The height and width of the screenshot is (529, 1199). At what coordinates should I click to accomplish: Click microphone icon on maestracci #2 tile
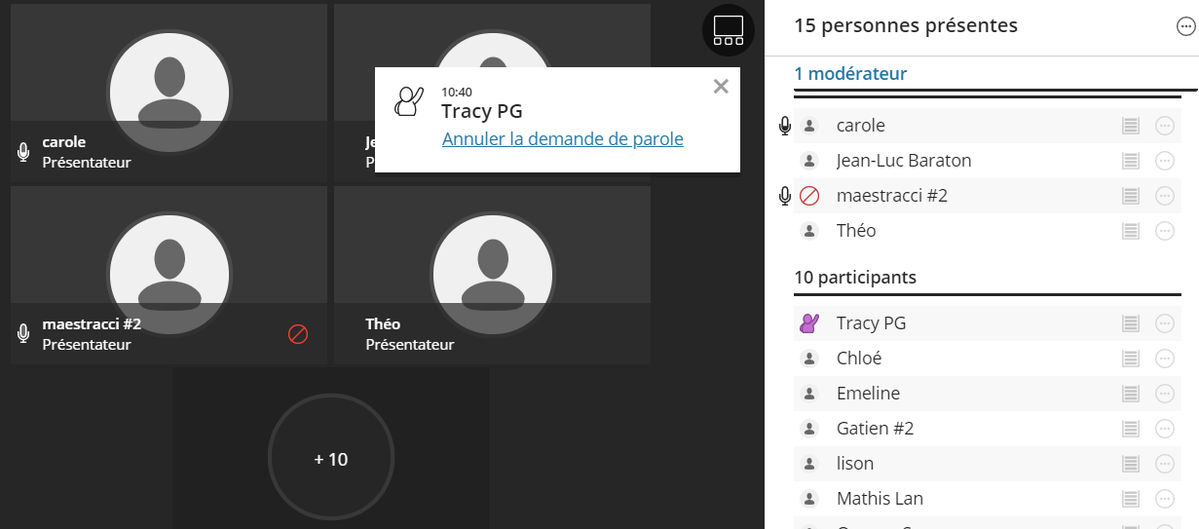[x=23, y=333]
